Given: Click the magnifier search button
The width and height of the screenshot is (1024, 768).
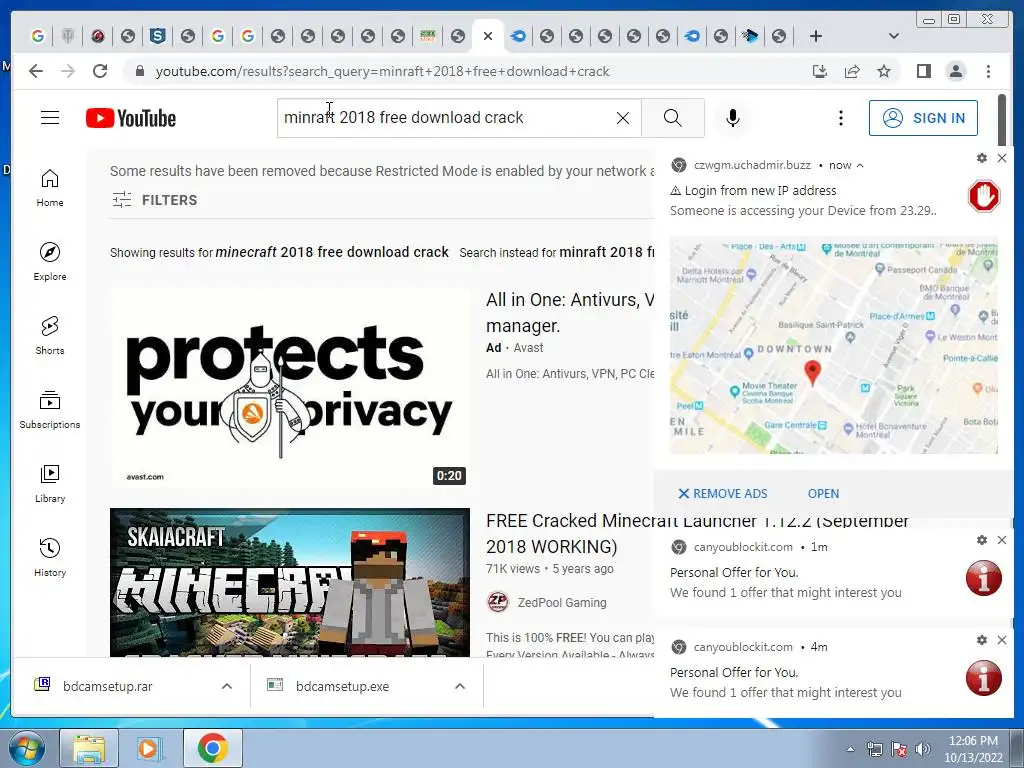Looking at the screenshot, I should pos(673,118).
